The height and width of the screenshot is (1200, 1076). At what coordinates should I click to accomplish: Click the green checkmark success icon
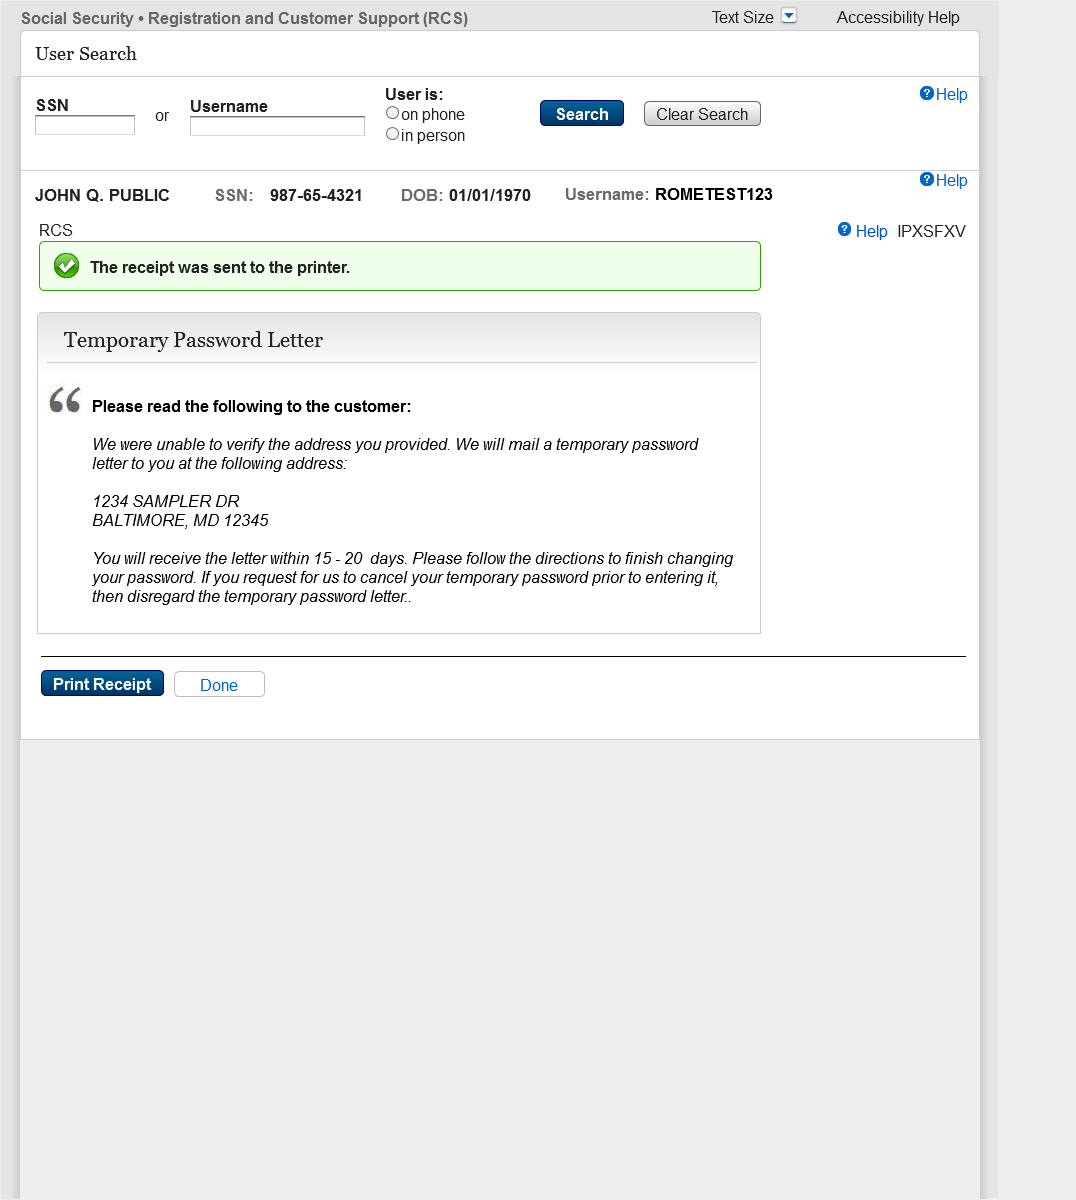point(66,266)
